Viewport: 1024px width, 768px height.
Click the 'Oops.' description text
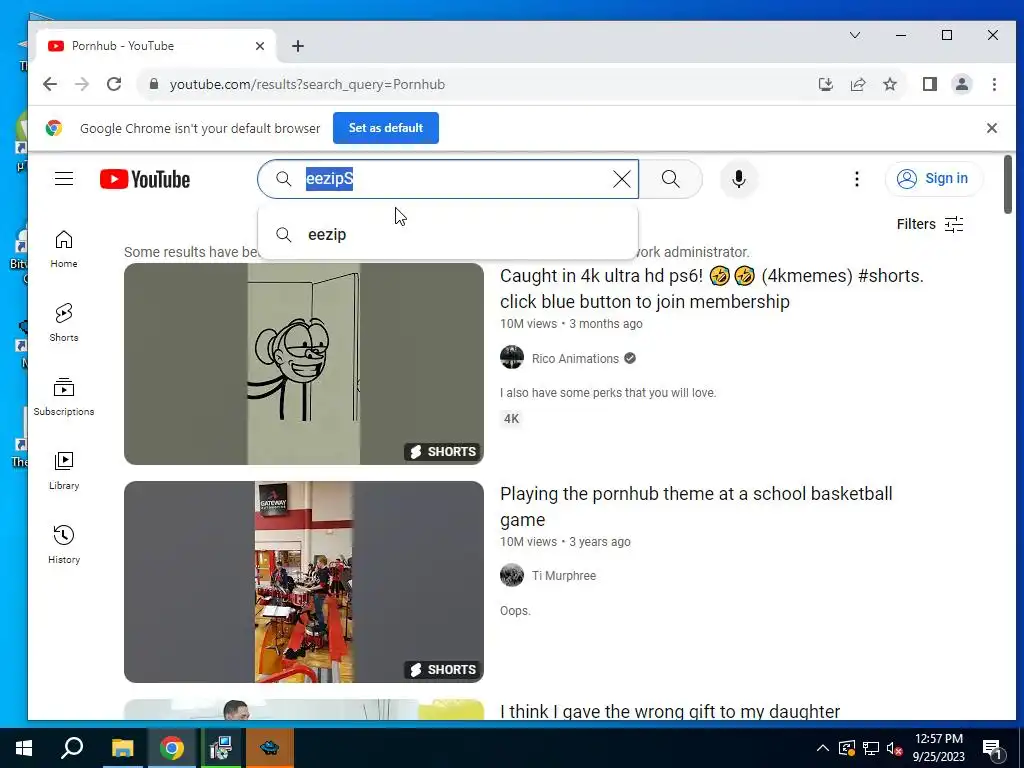point(515,611)
